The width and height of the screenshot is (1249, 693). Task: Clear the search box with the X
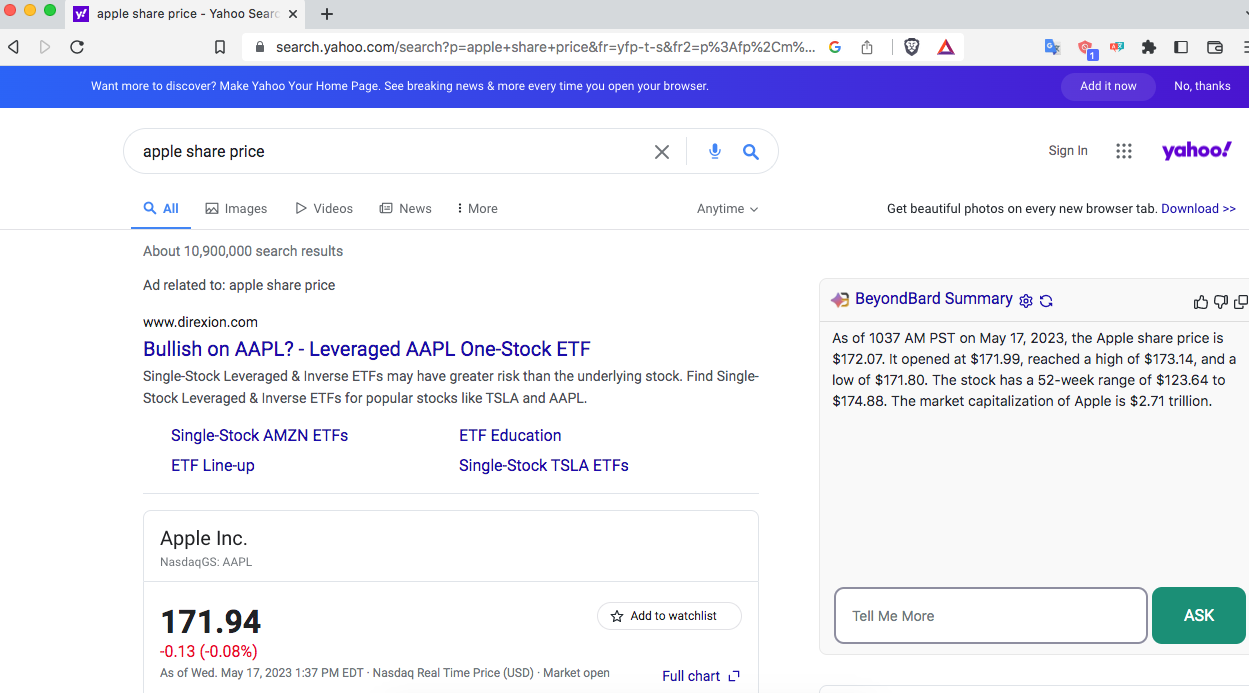[662, 152]
